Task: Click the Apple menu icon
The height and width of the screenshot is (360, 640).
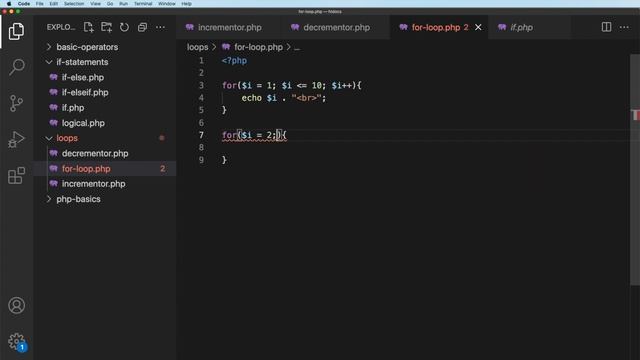Action: pos(9,4)
